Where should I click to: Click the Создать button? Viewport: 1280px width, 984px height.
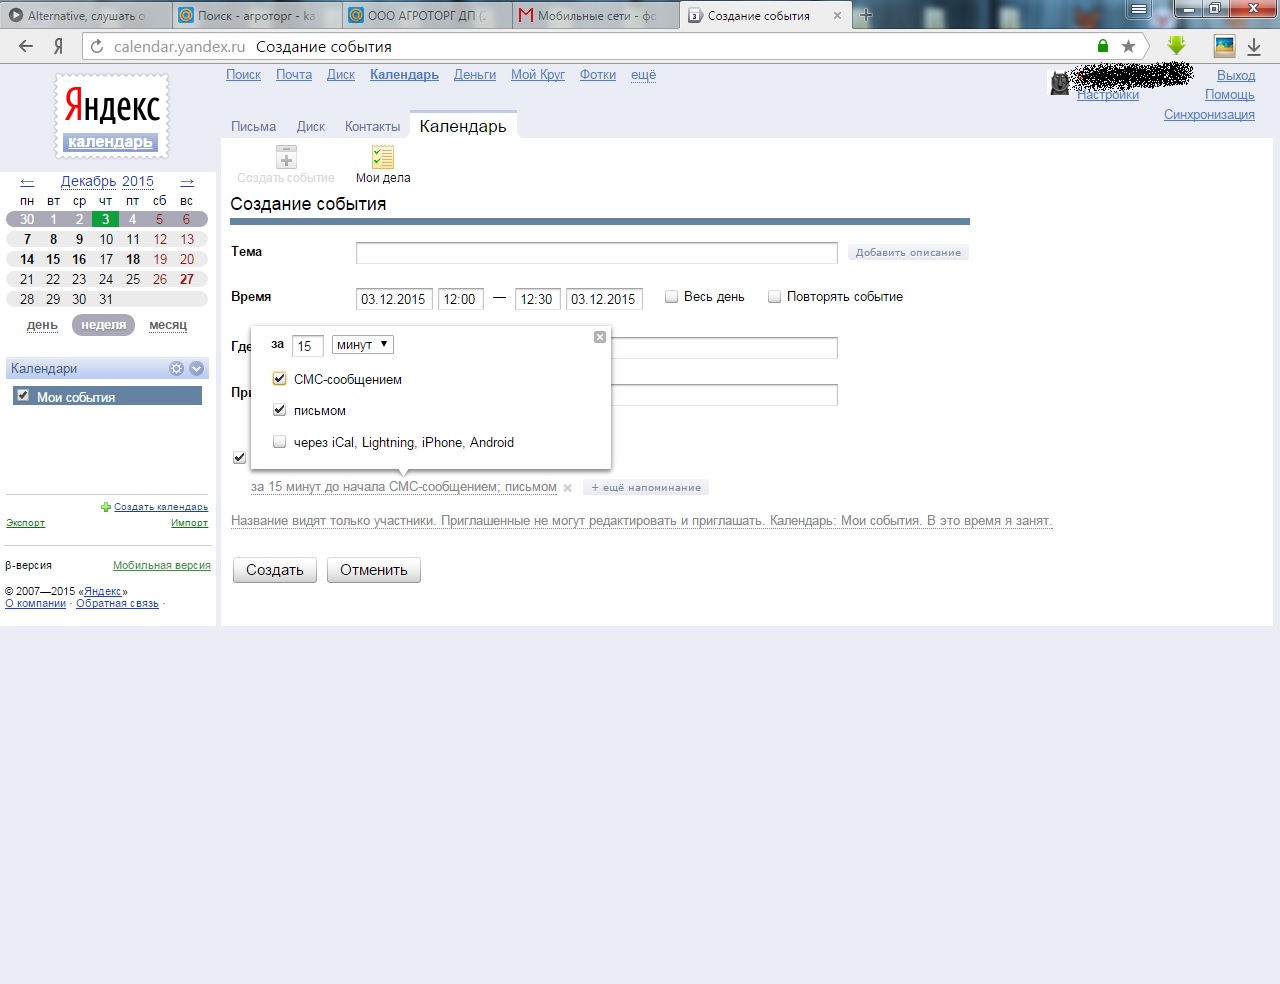click(x=275, y=570)
